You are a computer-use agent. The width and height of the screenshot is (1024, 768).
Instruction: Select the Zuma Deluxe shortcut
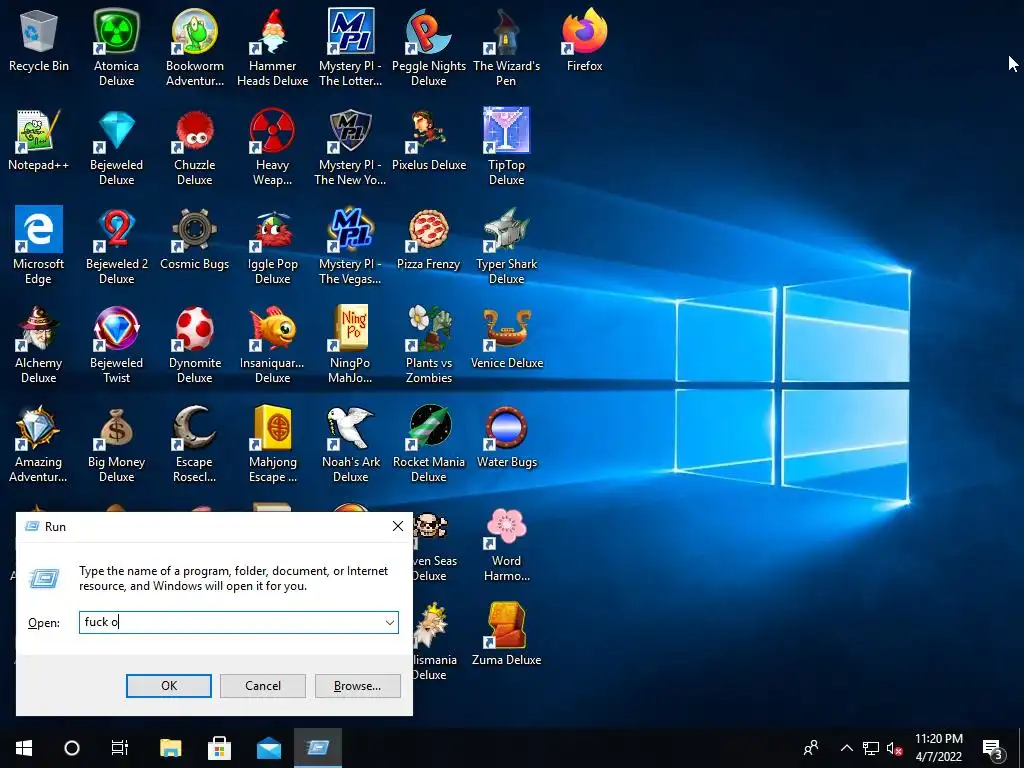coord(507,633)
